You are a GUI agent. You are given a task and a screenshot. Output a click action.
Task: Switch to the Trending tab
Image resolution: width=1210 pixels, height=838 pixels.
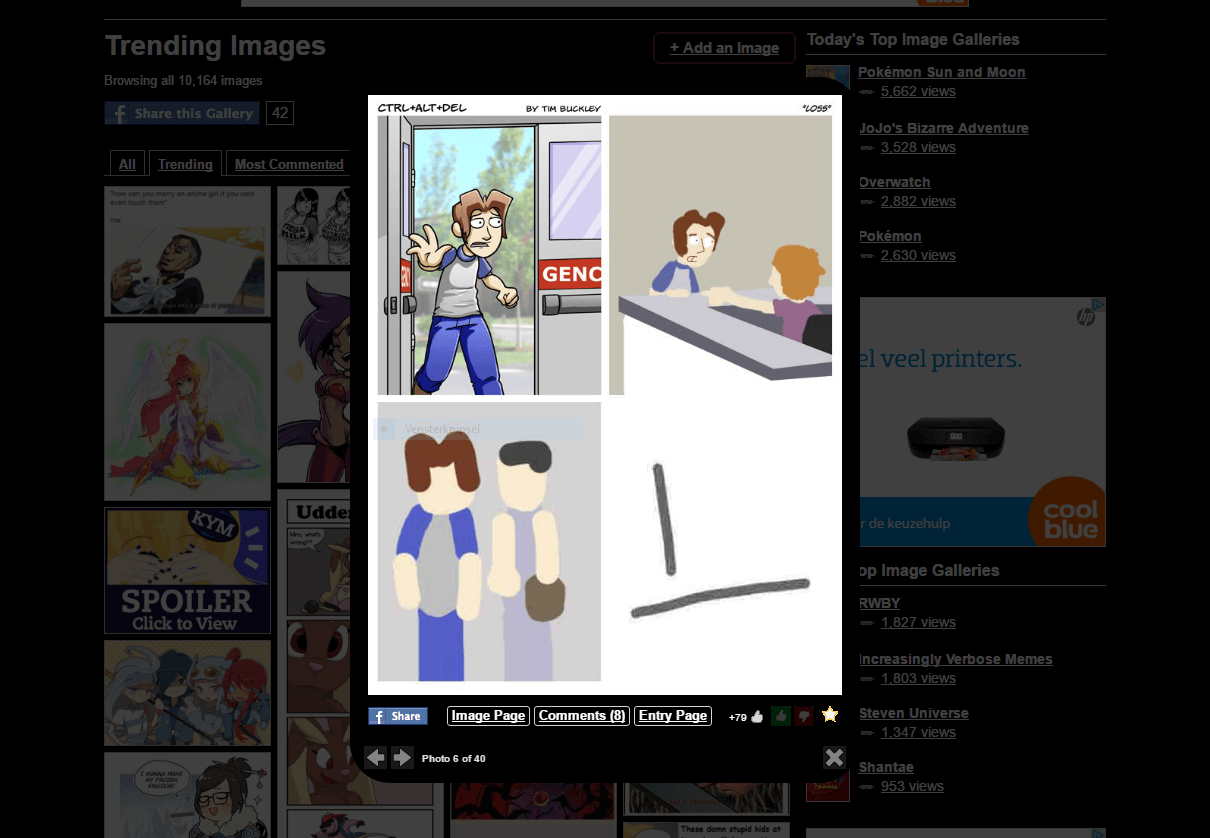click(185, 164)
